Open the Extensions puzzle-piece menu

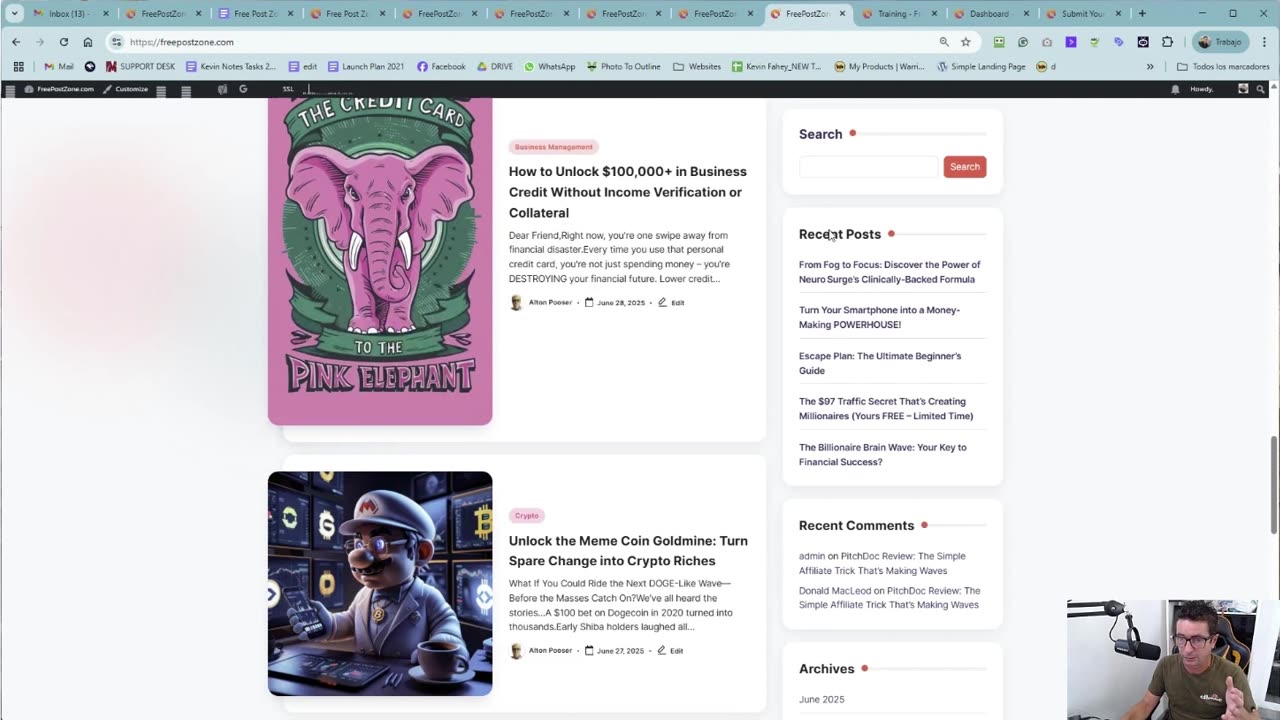point(1167,42)
